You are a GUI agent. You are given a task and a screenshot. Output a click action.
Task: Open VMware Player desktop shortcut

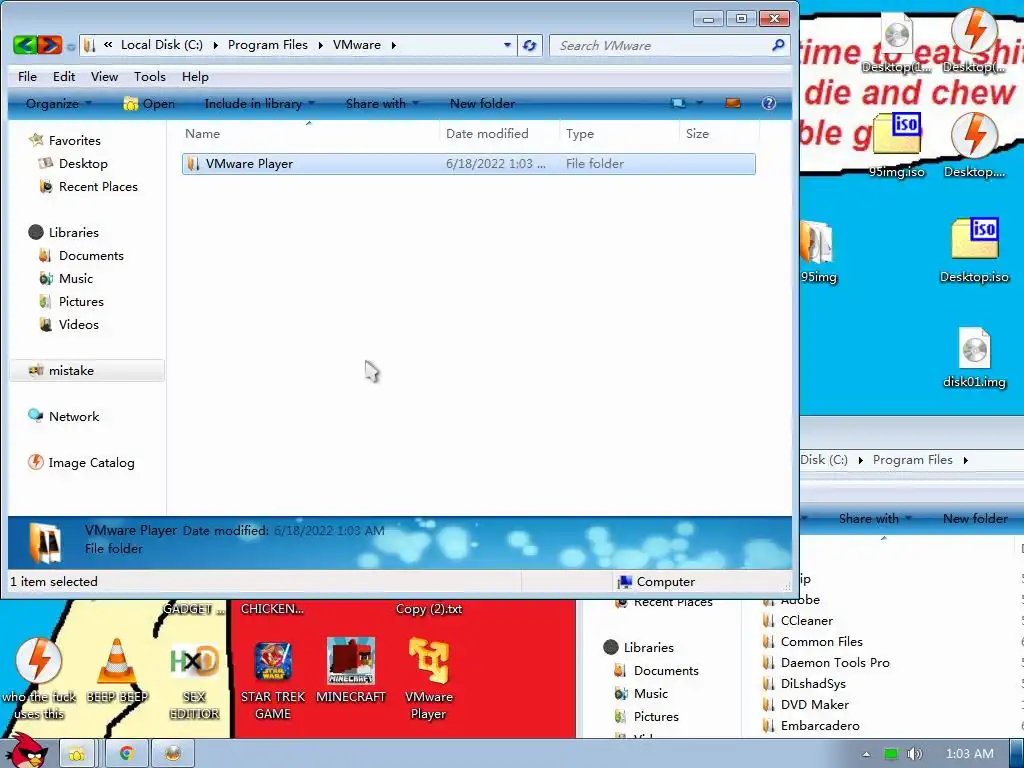click(x=428, y=679)
